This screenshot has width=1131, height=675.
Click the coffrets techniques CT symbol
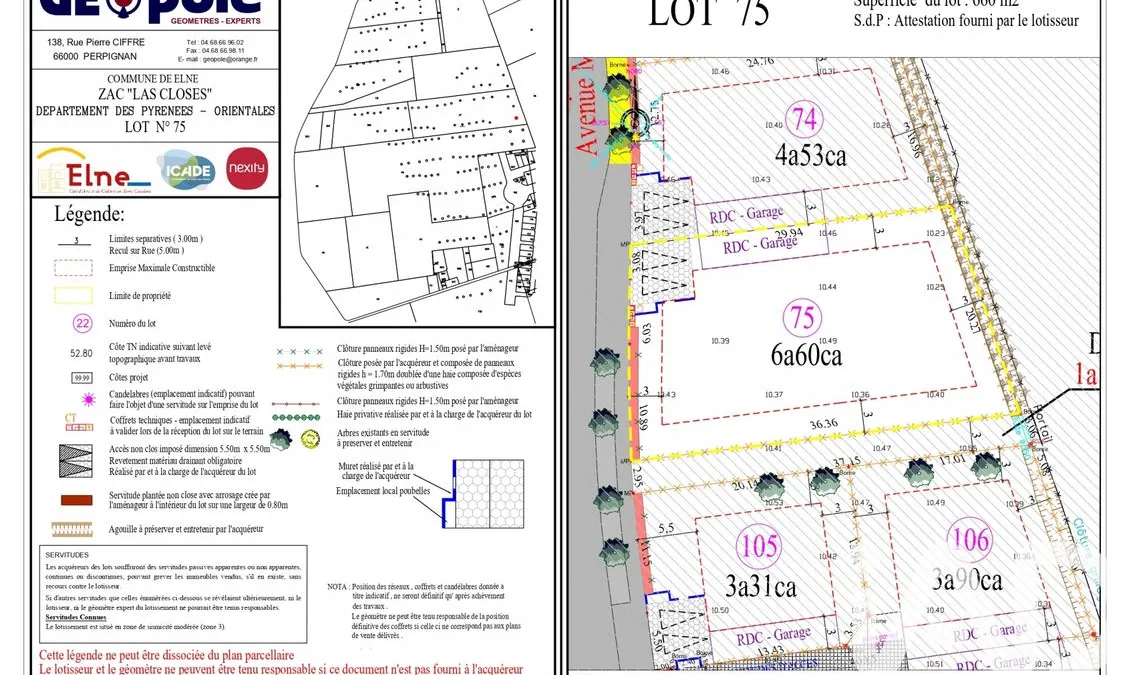click(79, 423)
